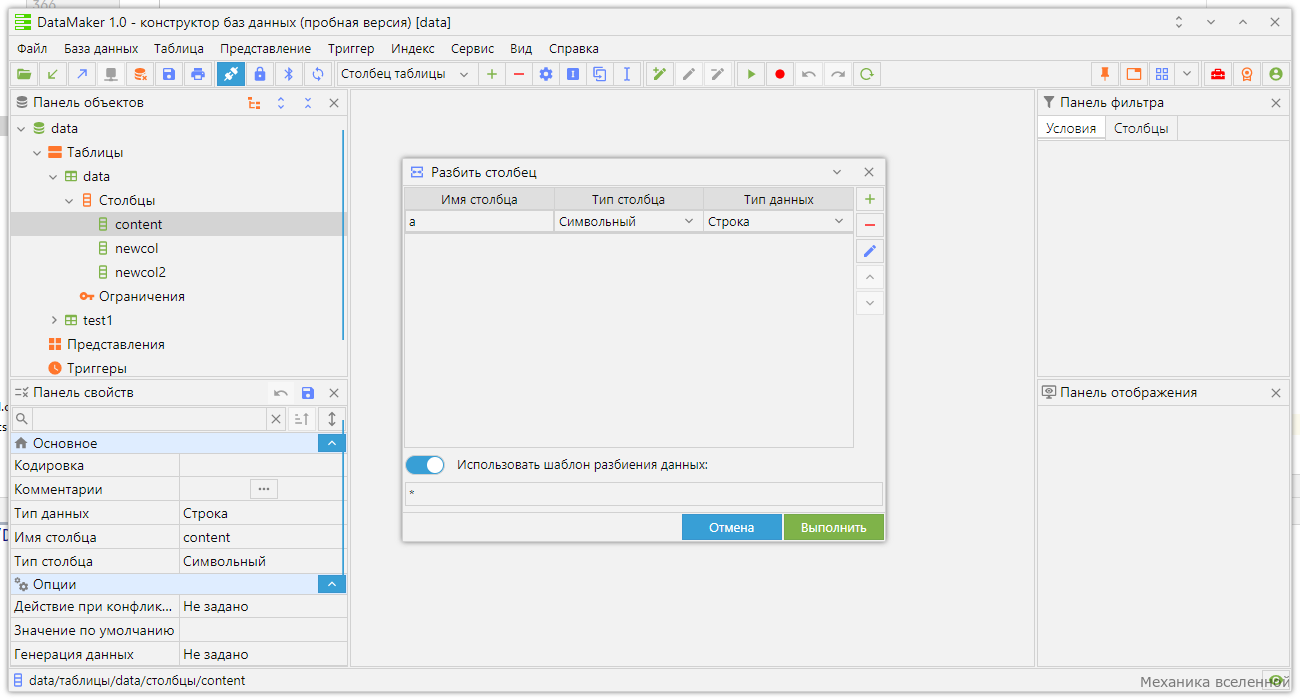Click the duplicate copy toolbar icon
Screen dimensions: 1300x700
600,74
